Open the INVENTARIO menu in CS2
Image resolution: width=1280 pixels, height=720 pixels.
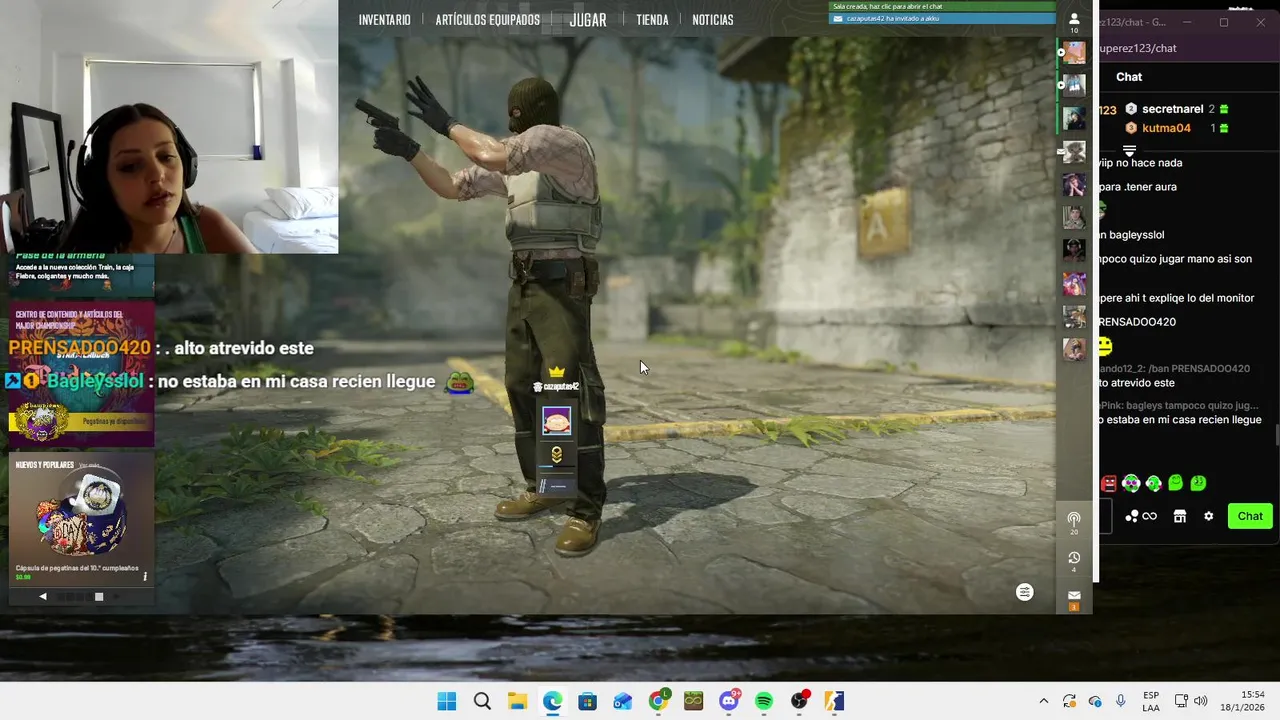pyautogui.click(x=384, y=20)
